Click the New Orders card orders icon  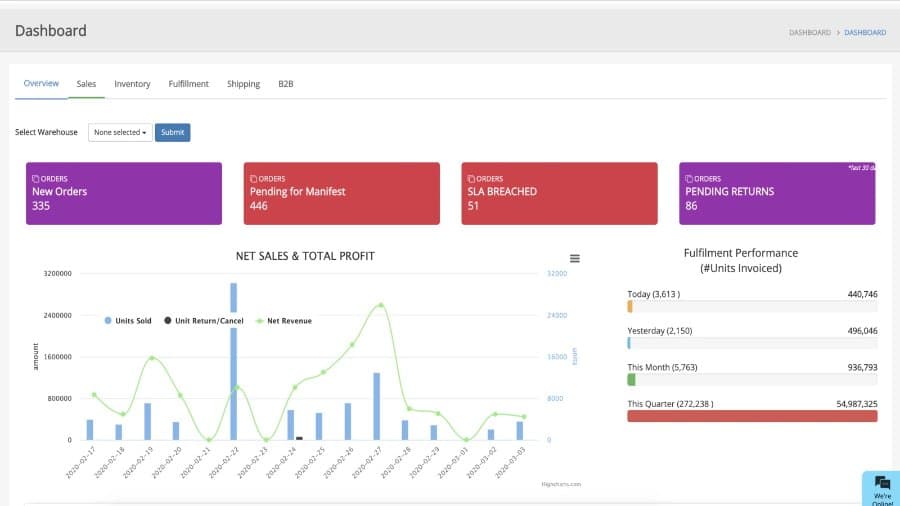coord(36,179)
